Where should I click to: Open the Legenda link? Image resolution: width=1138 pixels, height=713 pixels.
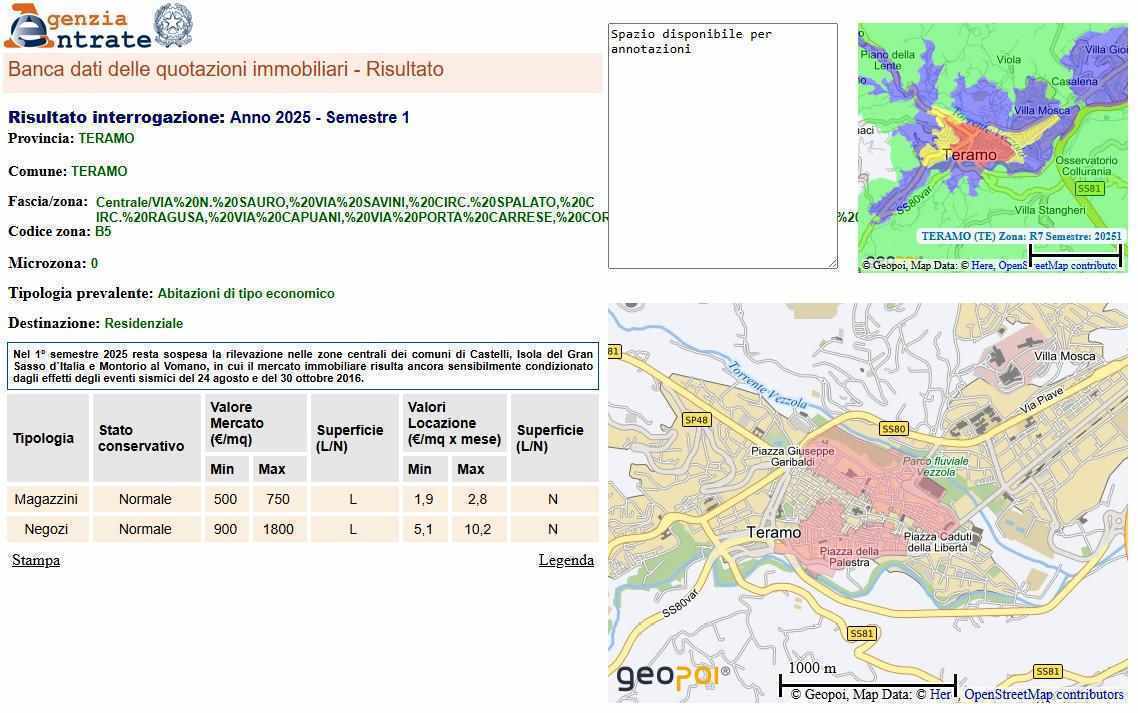[566, 560]
